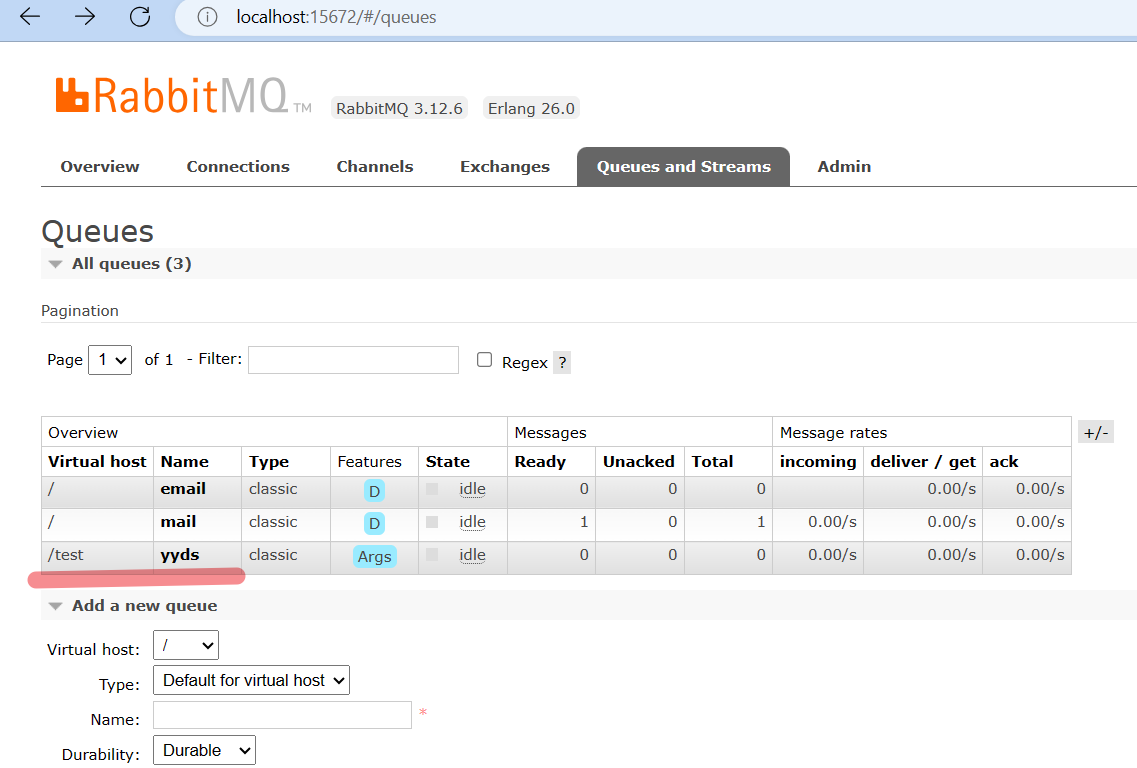Sort by the Type column header
This screenshot has width=1137, height=768.
(x=269, y=462)
